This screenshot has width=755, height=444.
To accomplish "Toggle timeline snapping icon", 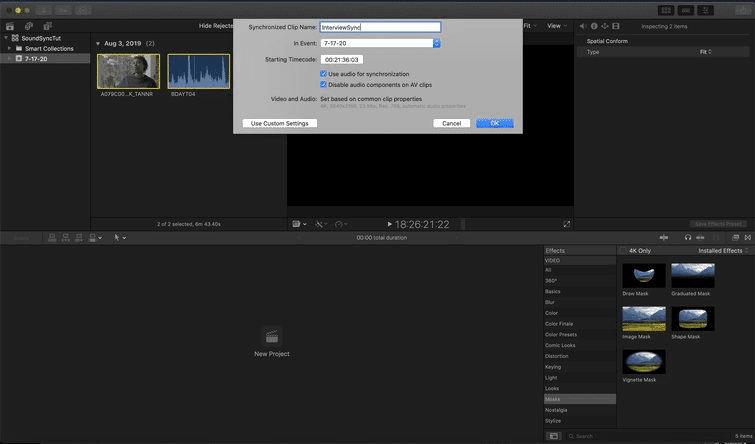I will click(x=700, y=237).
